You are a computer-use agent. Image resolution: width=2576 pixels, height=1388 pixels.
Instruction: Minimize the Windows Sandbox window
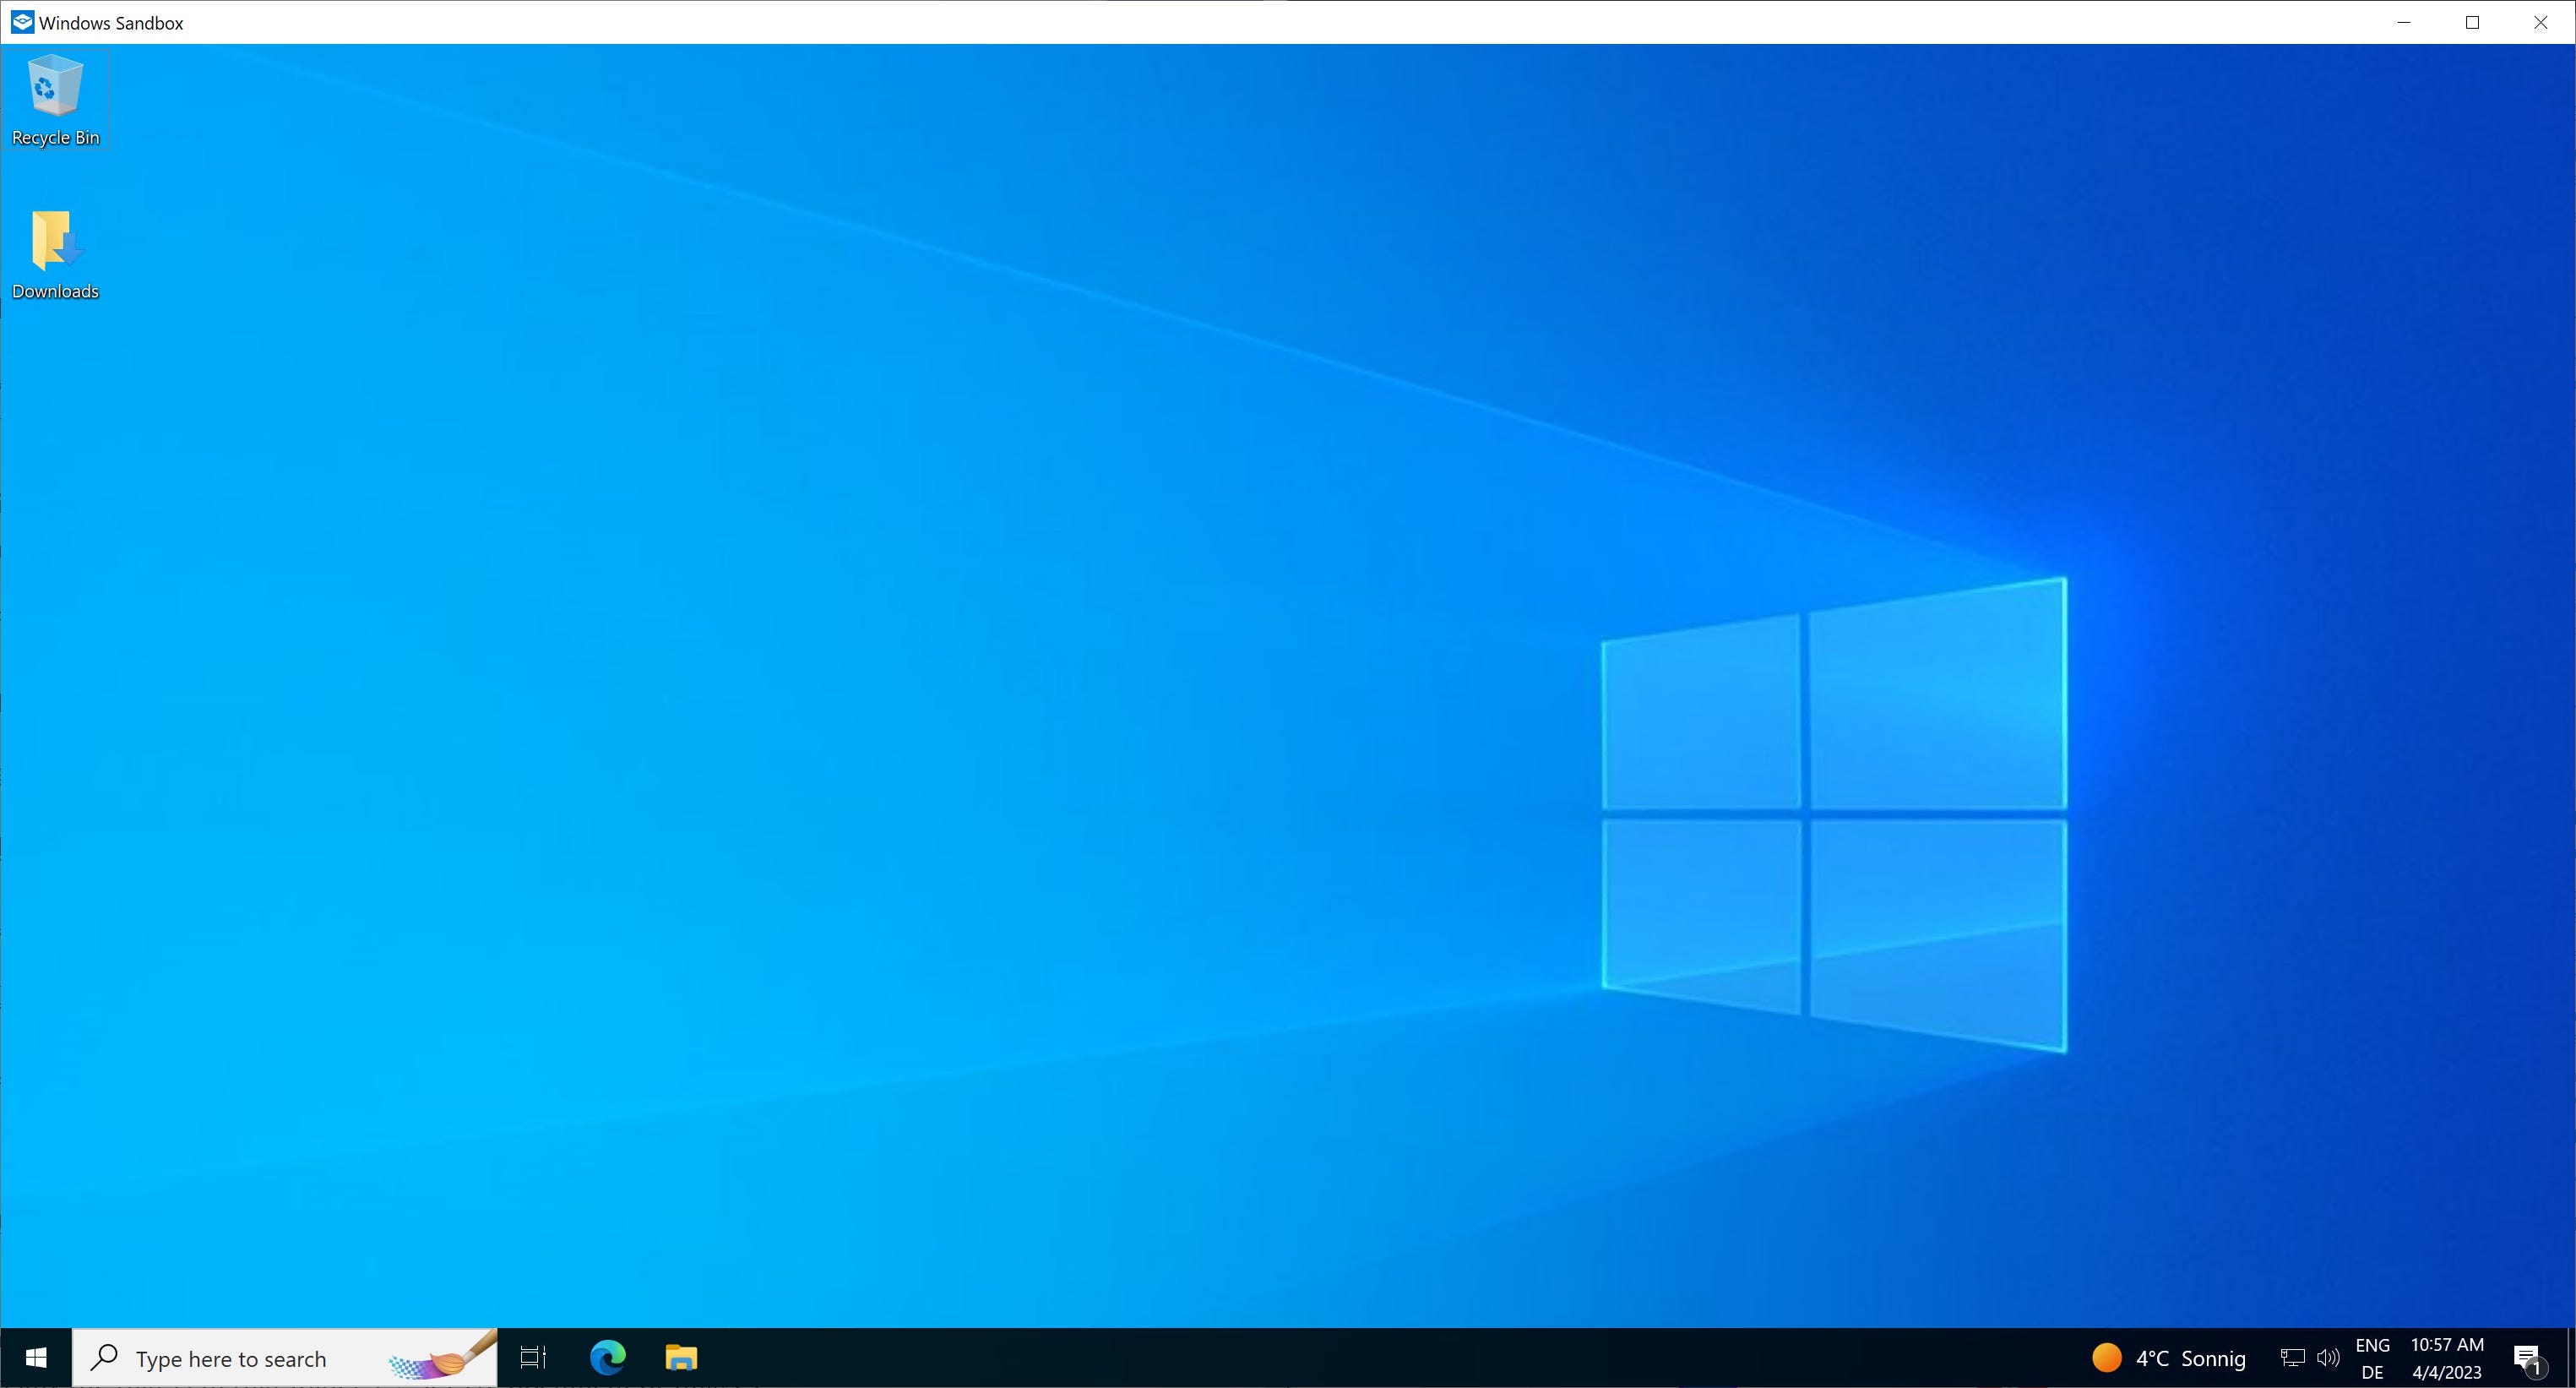coord(2404,21)
